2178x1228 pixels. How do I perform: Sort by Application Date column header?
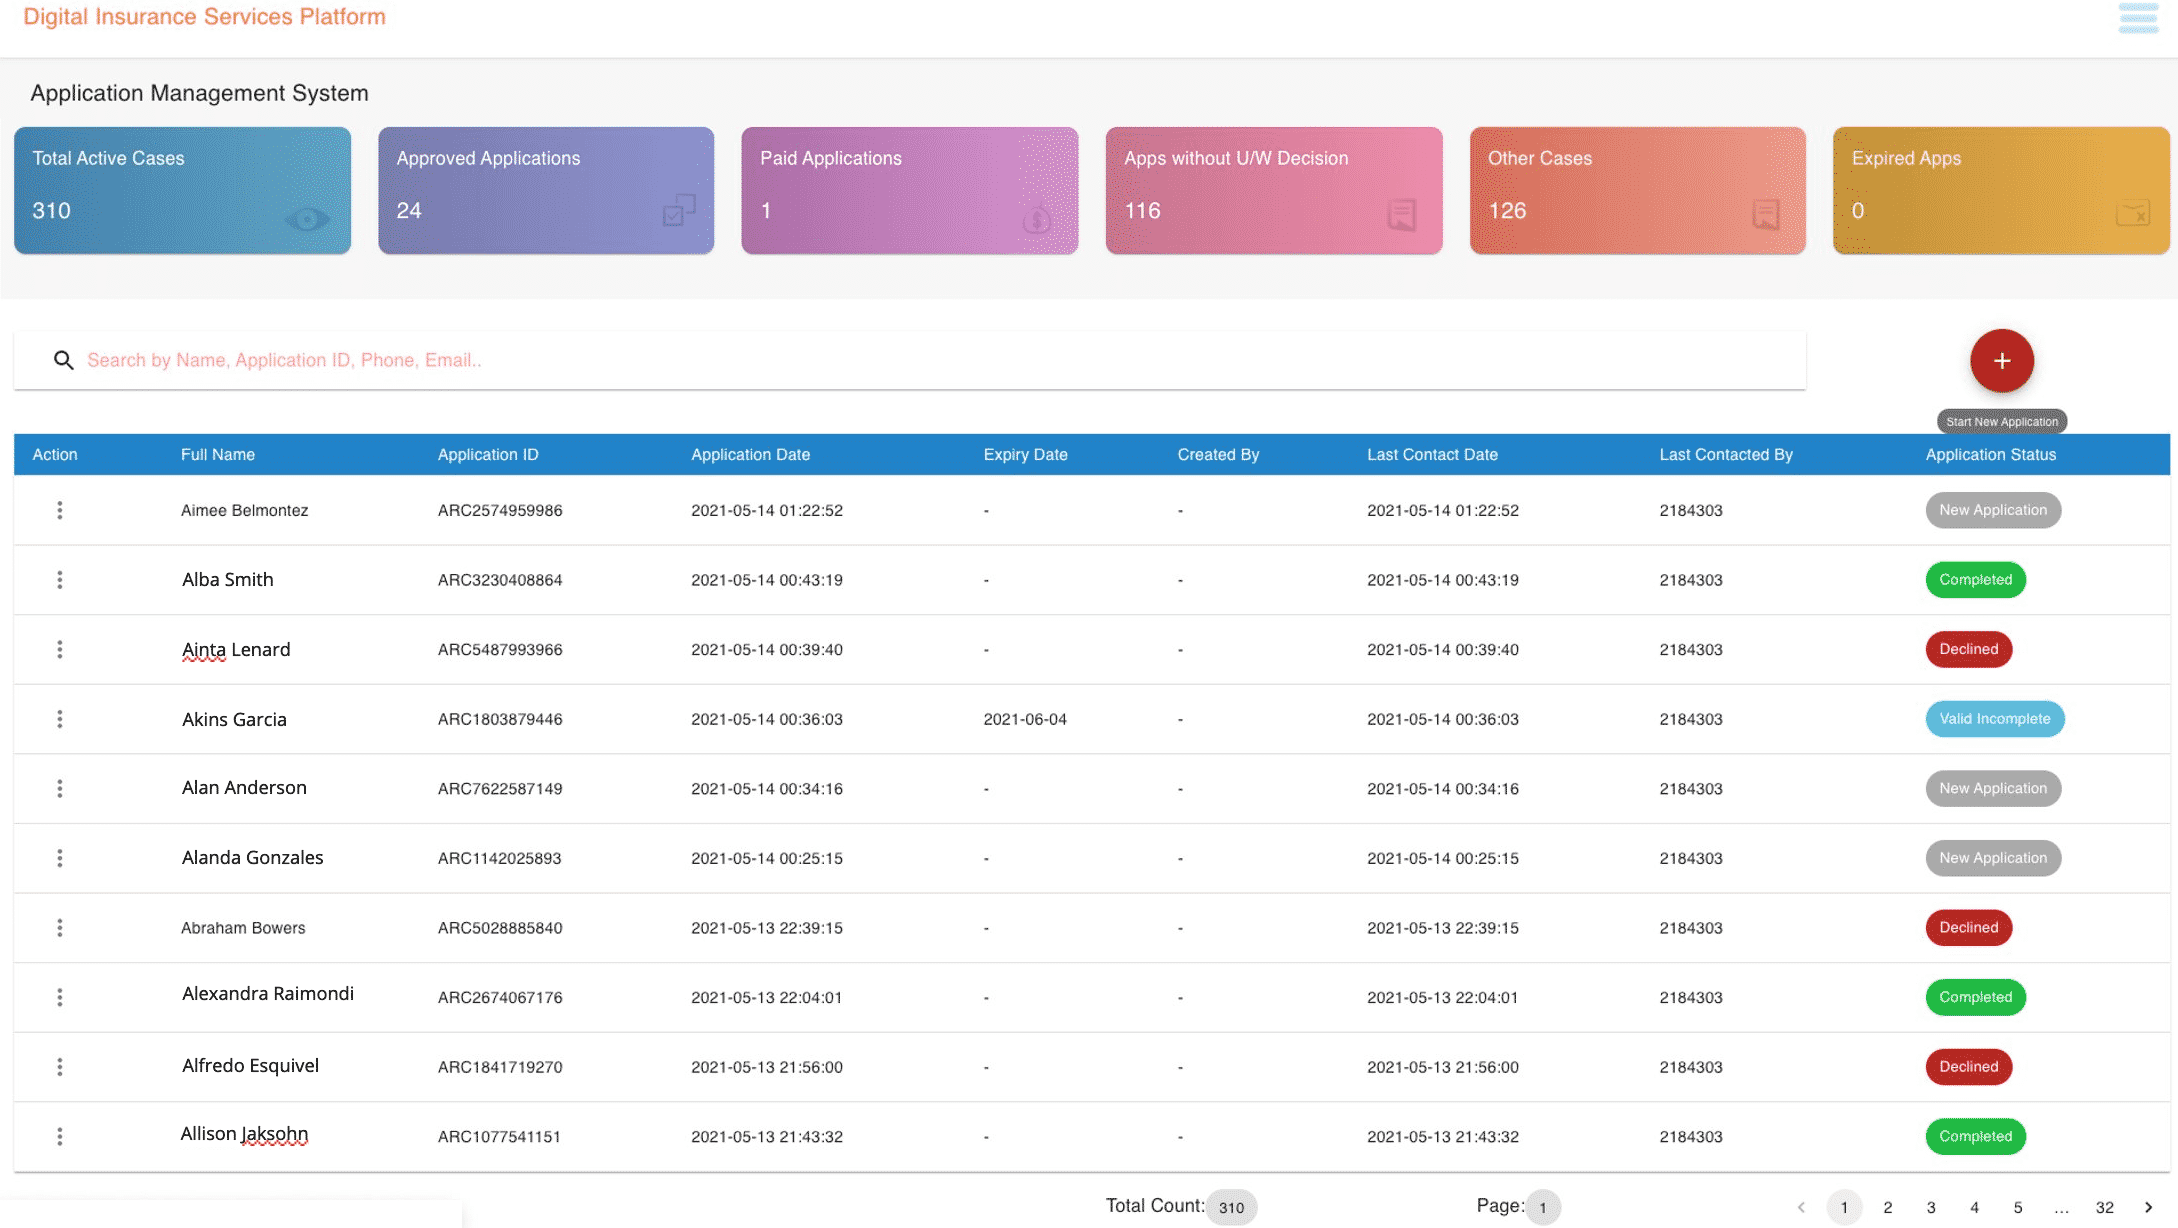coord(750,454)
